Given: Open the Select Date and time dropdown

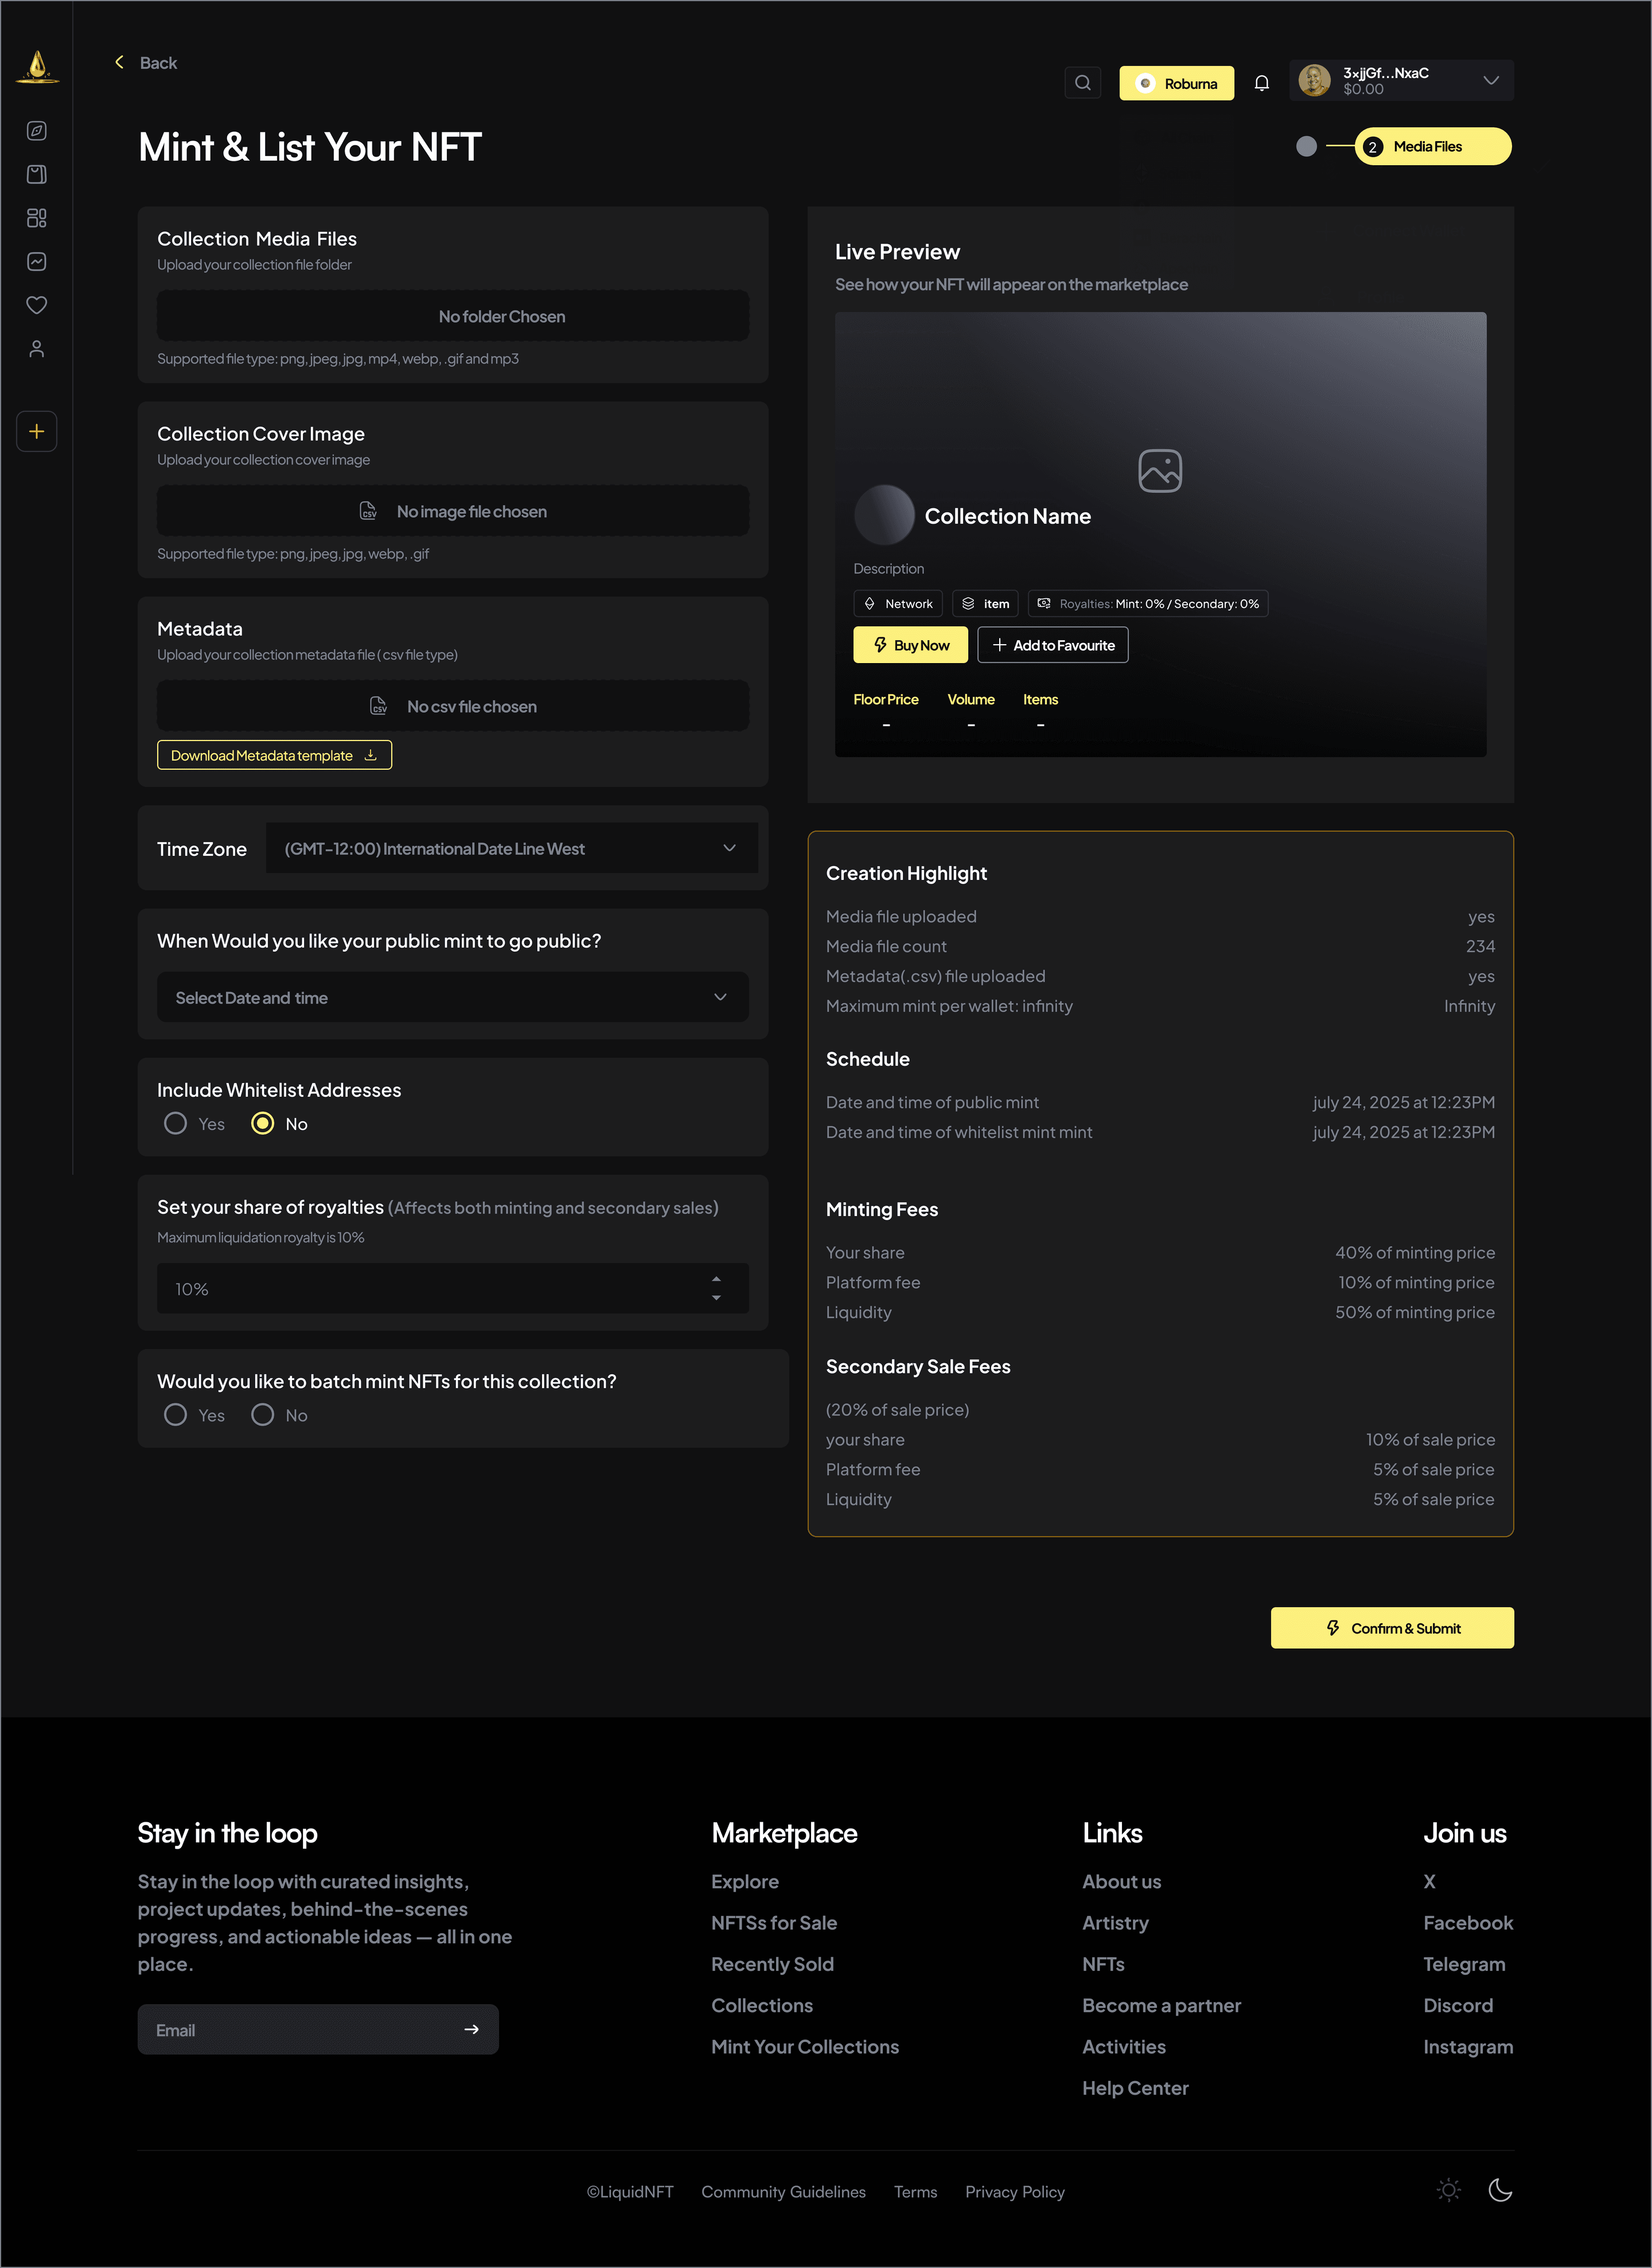Looking at the screenshot, I should pyautogui.click(x=453, y=997).
